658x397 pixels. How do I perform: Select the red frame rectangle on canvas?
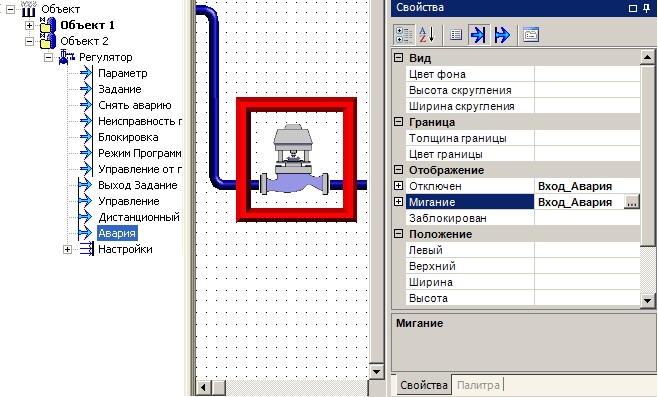[x=296, y=104]
